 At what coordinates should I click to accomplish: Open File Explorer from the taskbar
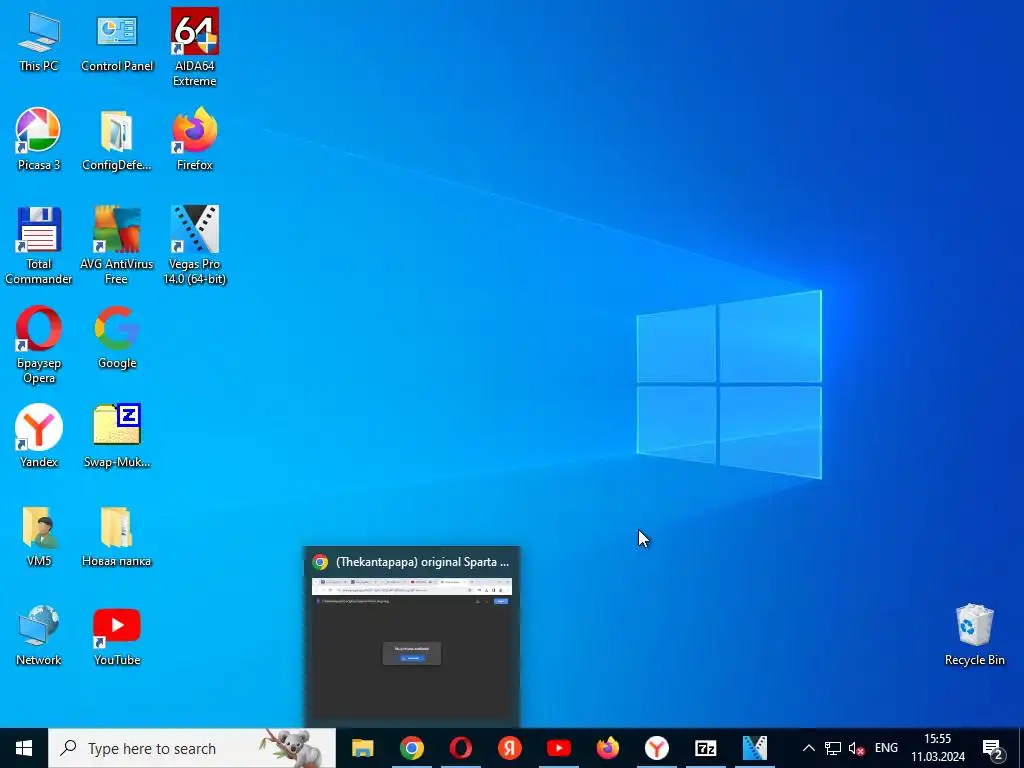pyautogui.click(x=362, y=748)
